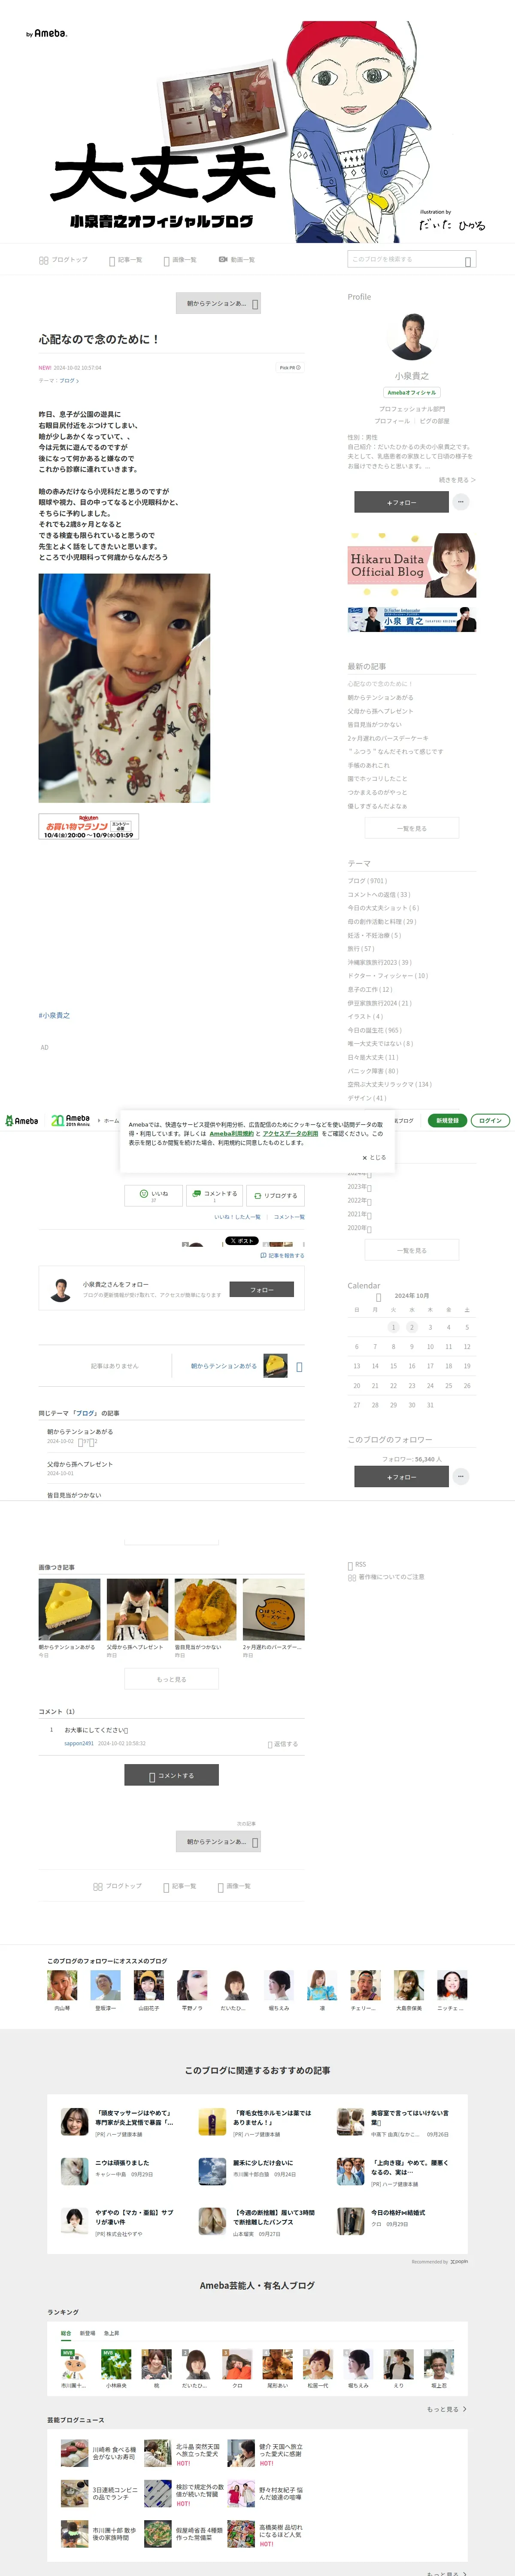
Task: Click the Amebaオフィシャル badge
Action: coord(411,392)
